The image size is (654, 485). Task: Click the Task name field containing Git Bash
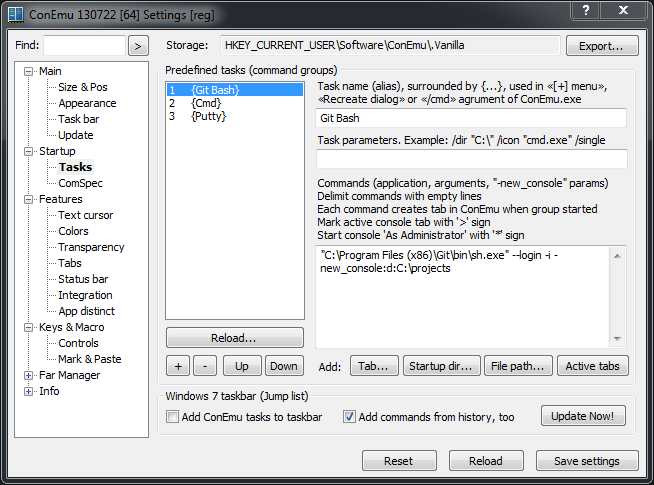pyautogui.click(x=471, y=118)
